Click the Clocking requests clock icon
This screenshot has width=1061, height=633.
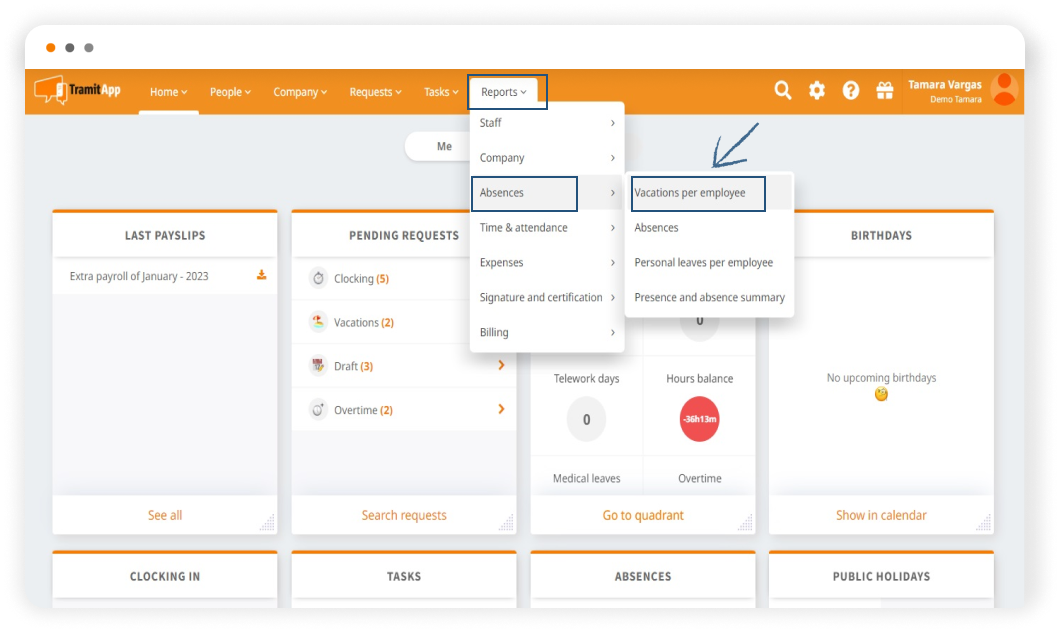[x=318, y=279]
